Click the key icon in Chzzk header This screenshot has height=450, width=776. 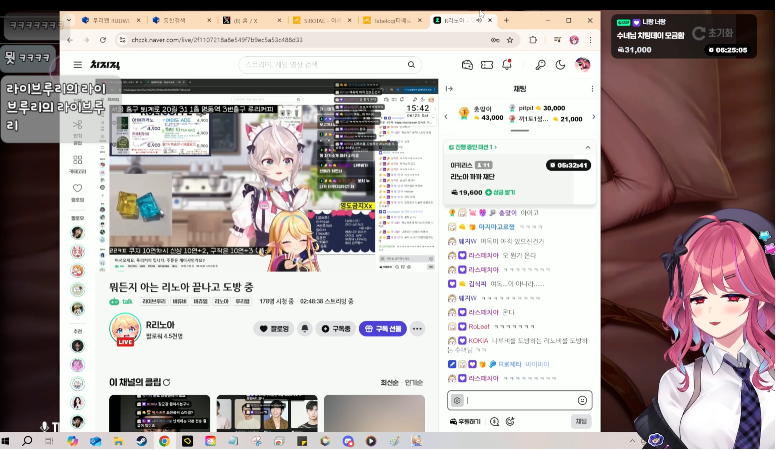coord(540,65)
